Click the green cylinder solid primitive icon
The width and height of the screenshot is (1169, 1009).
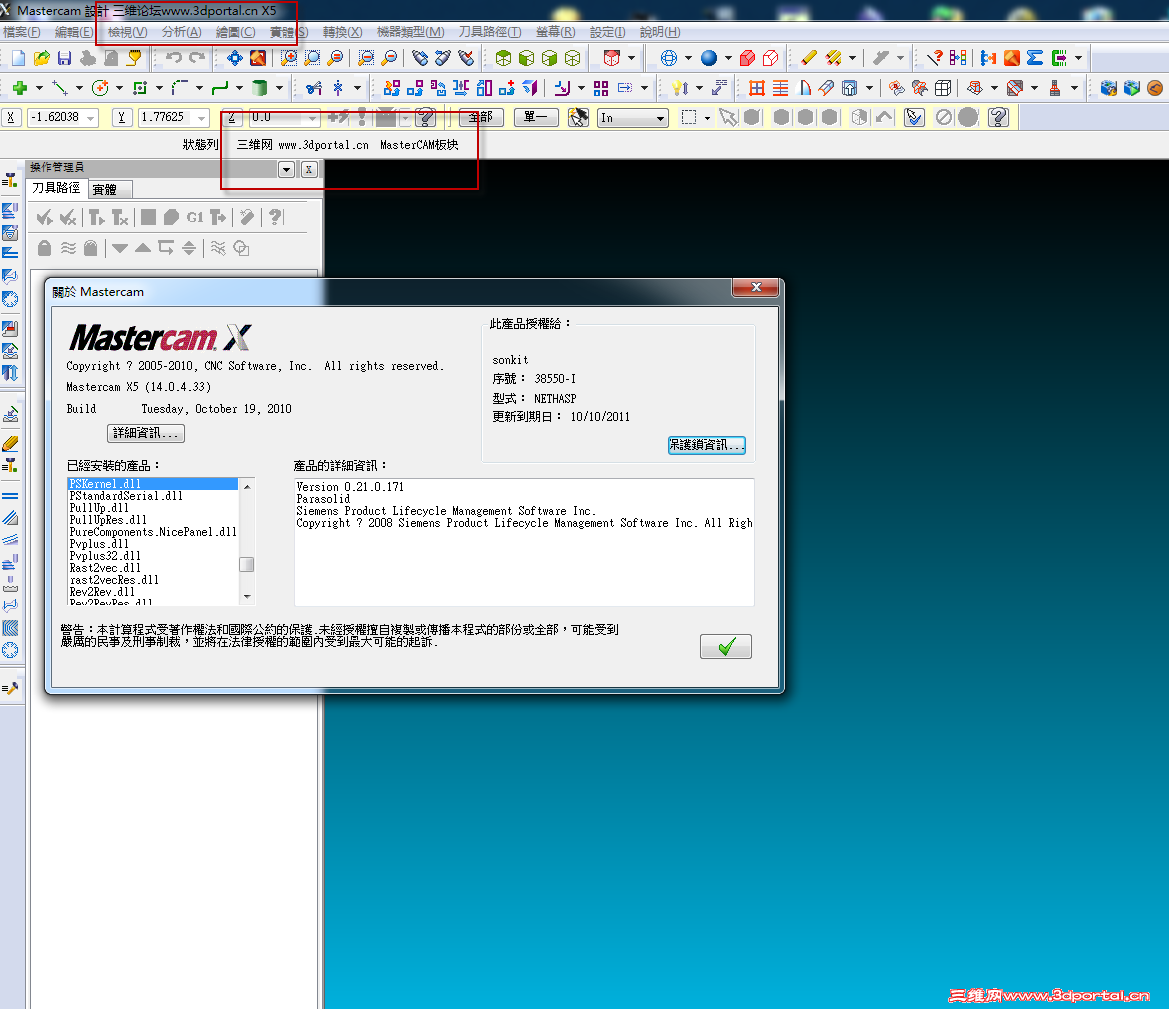point(259,88)
